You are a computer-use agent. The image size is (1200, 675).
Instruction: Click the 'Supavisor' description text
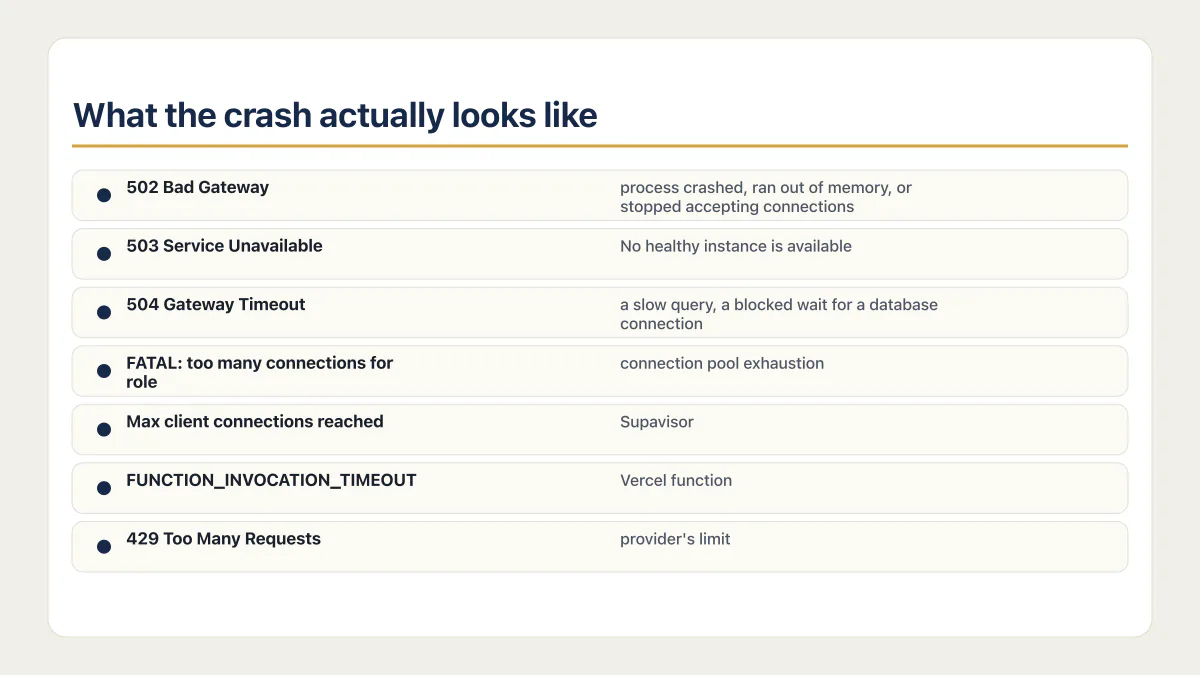(x=657, y=422)
